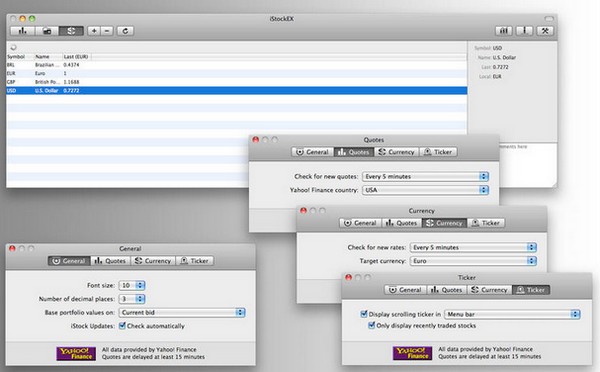Click the toolbar toggle pill in the iStockEX title bar
The image size is (600, 372).
(549, 18)
